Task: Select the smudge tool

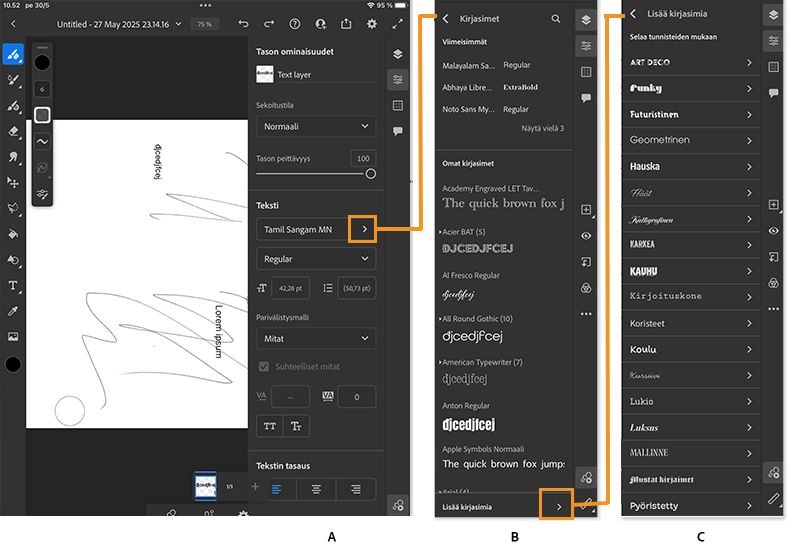Action: (x=13, y=157)
